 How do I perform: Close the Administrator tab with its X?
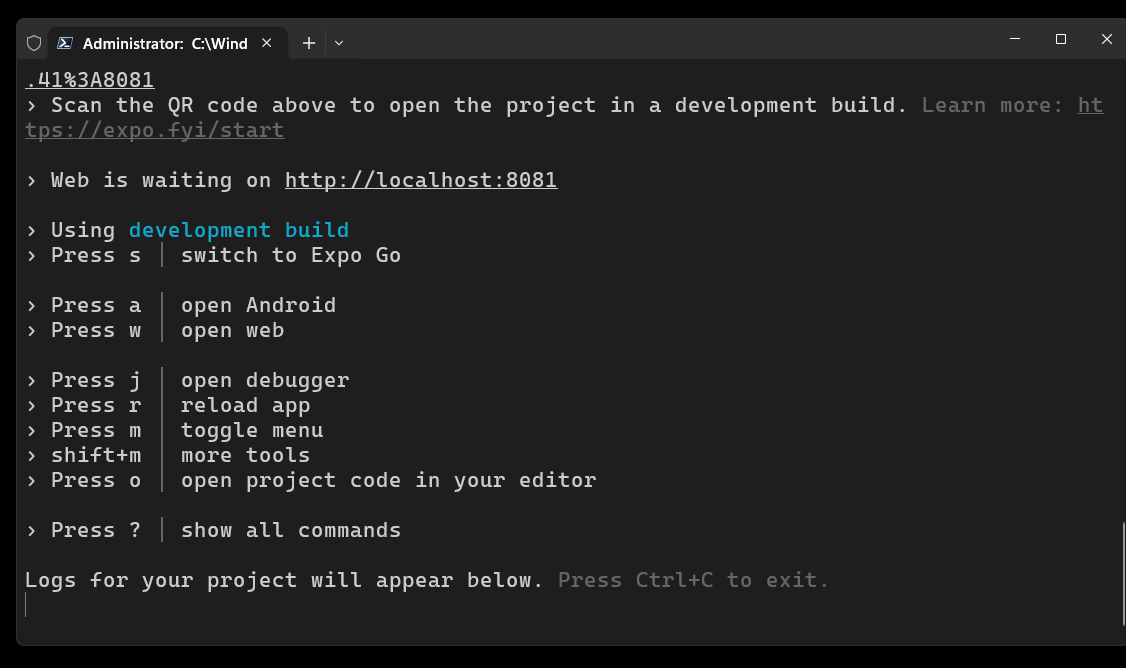(x=266, y=43)
